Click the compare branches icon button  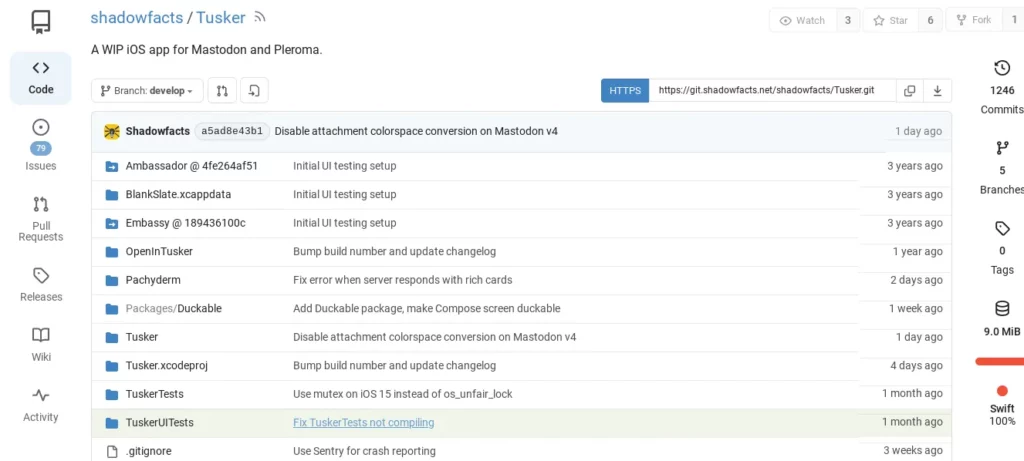pos(222,91)
